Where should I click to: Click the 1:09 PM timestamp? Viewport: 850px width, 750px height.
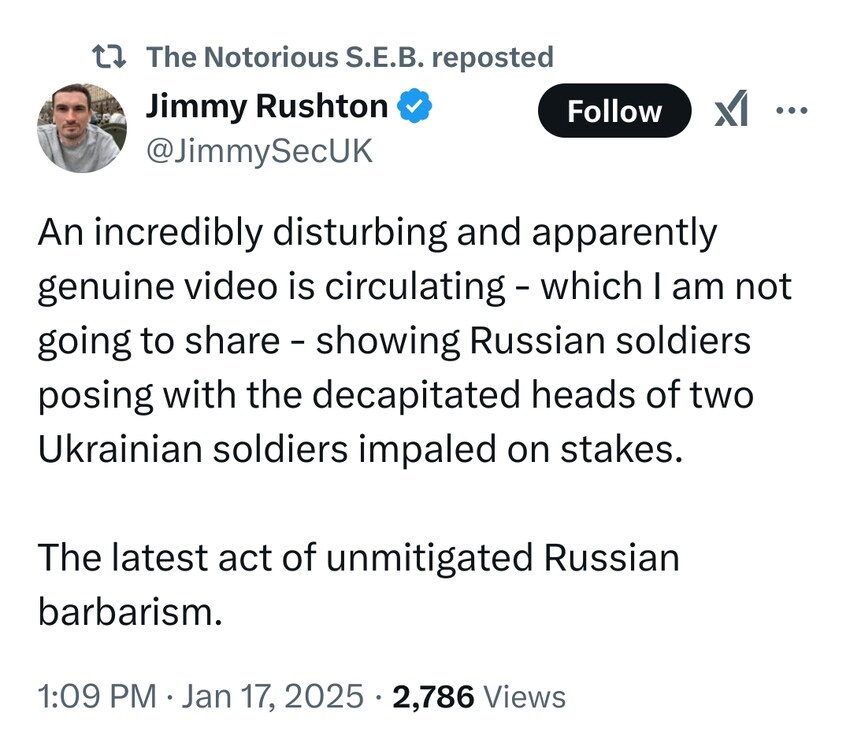98,696
